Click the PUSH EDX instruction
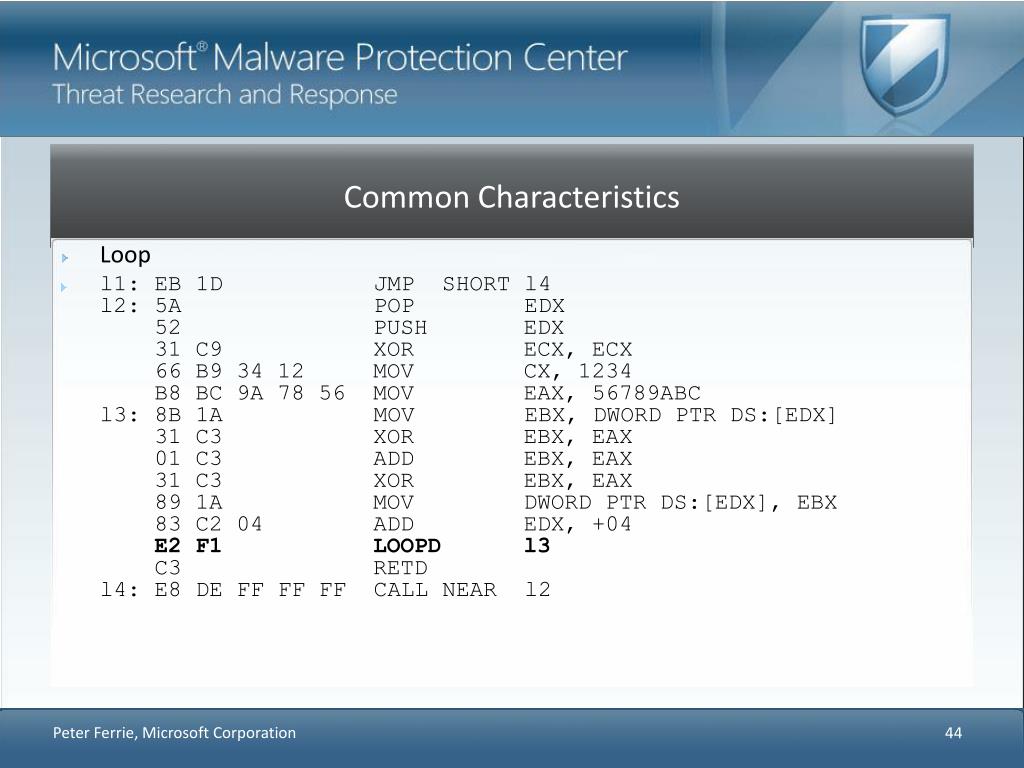The width and height of the screenshot is (1024, 768). pyautogui.click(x=469, y=328)
